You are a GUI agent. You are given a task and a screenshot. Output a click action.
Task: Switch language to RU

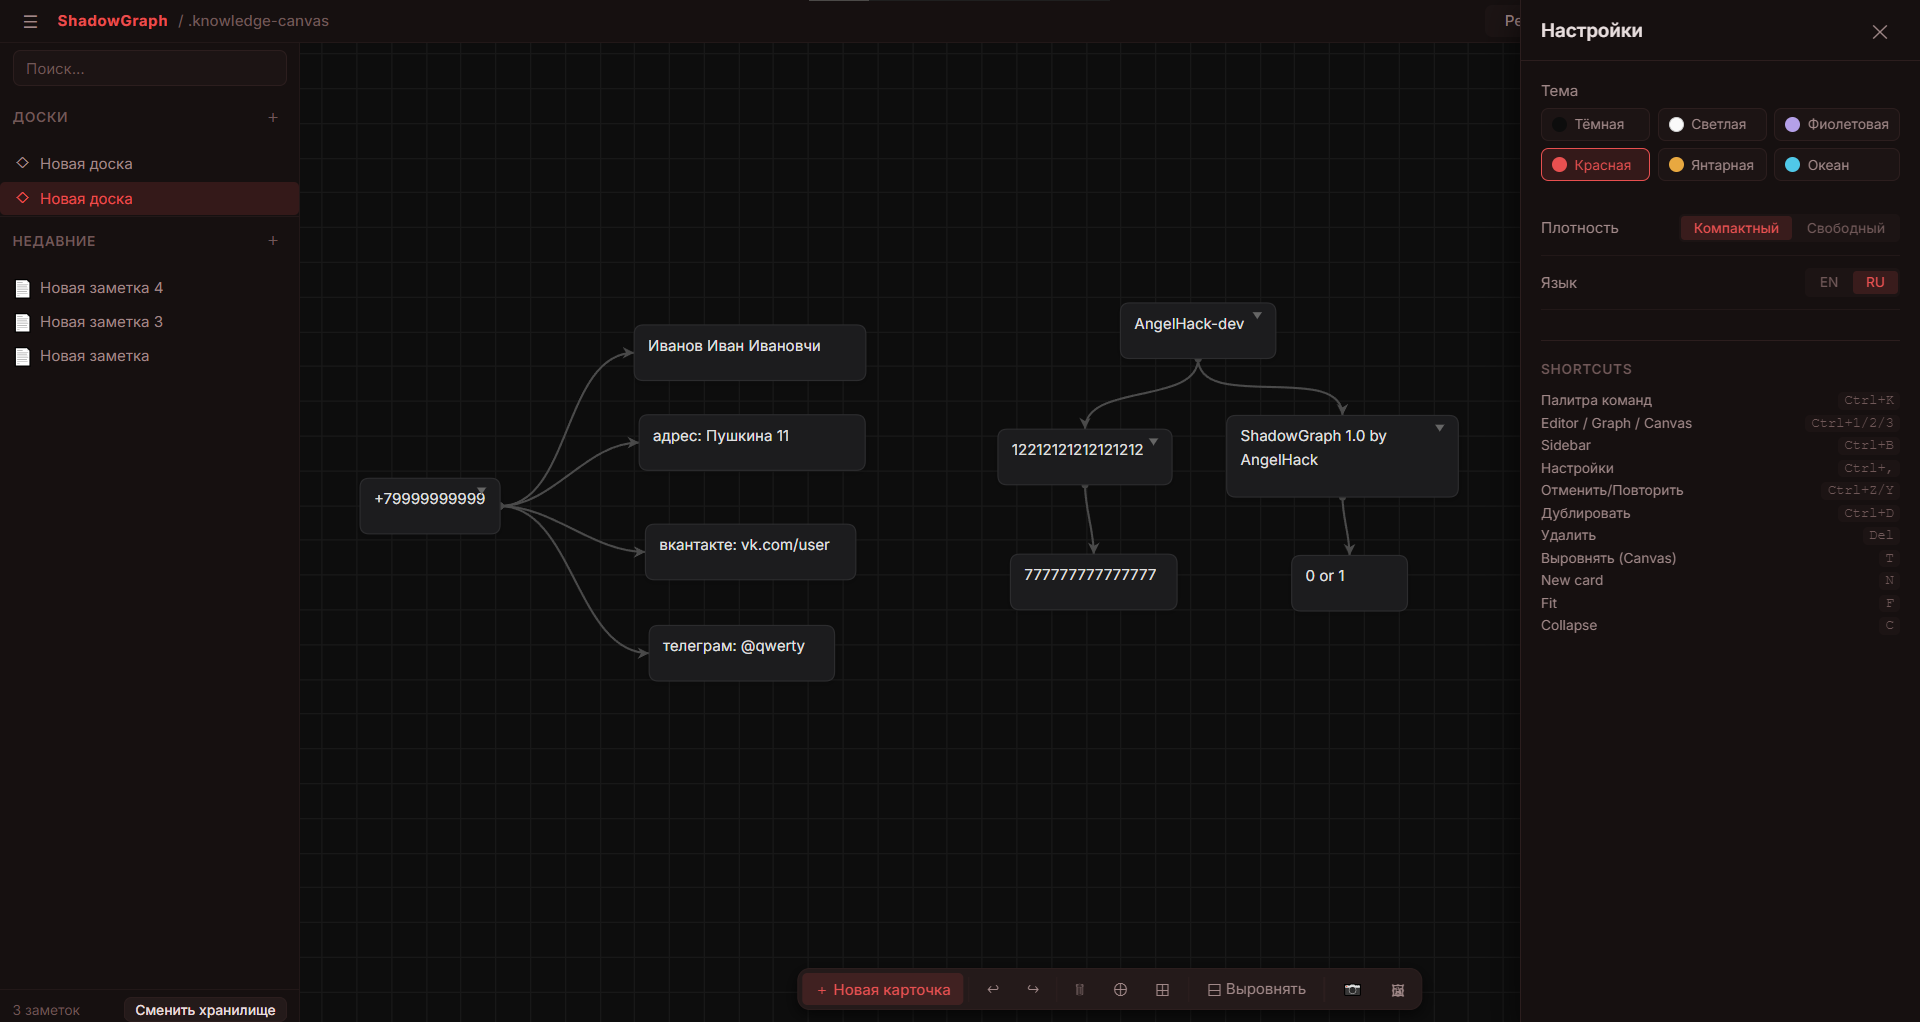point(1875,282)
